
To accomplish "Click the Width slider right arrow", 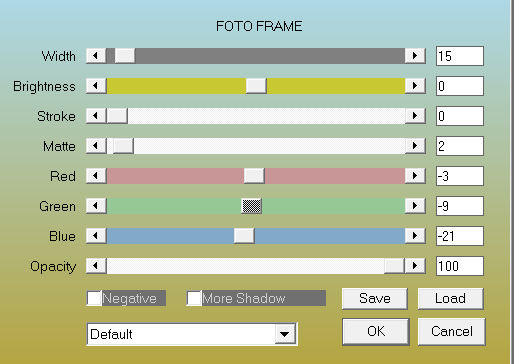I will tap(415, 56).
